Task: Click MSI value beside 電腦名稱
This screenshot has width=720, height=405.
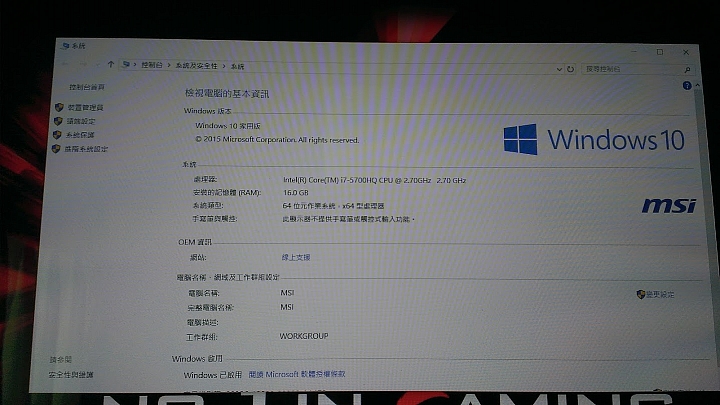Action: coord(287,292)
